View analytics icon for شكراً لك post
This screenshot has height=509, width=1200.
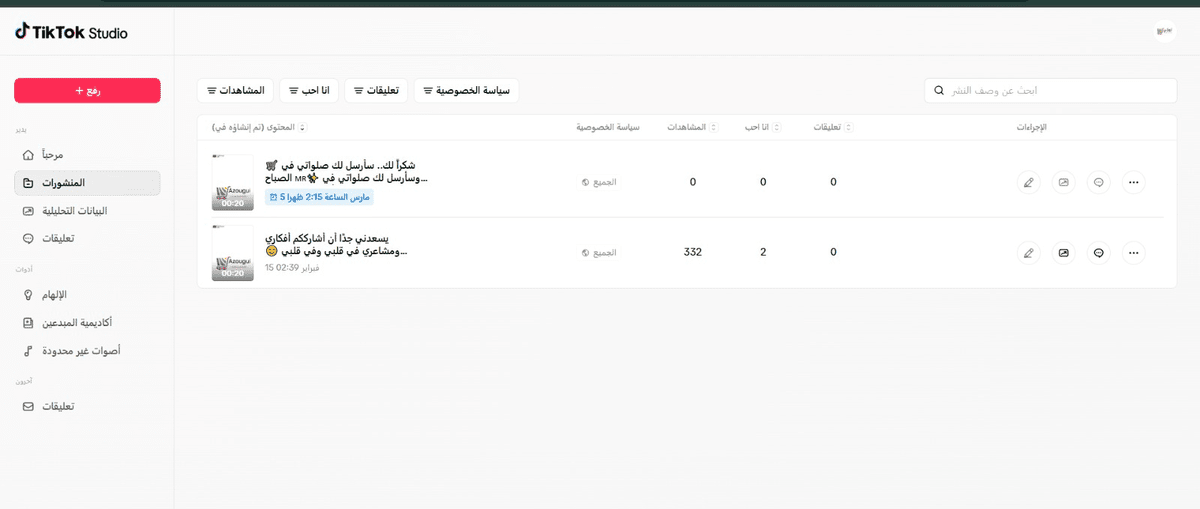(1064, 182)
